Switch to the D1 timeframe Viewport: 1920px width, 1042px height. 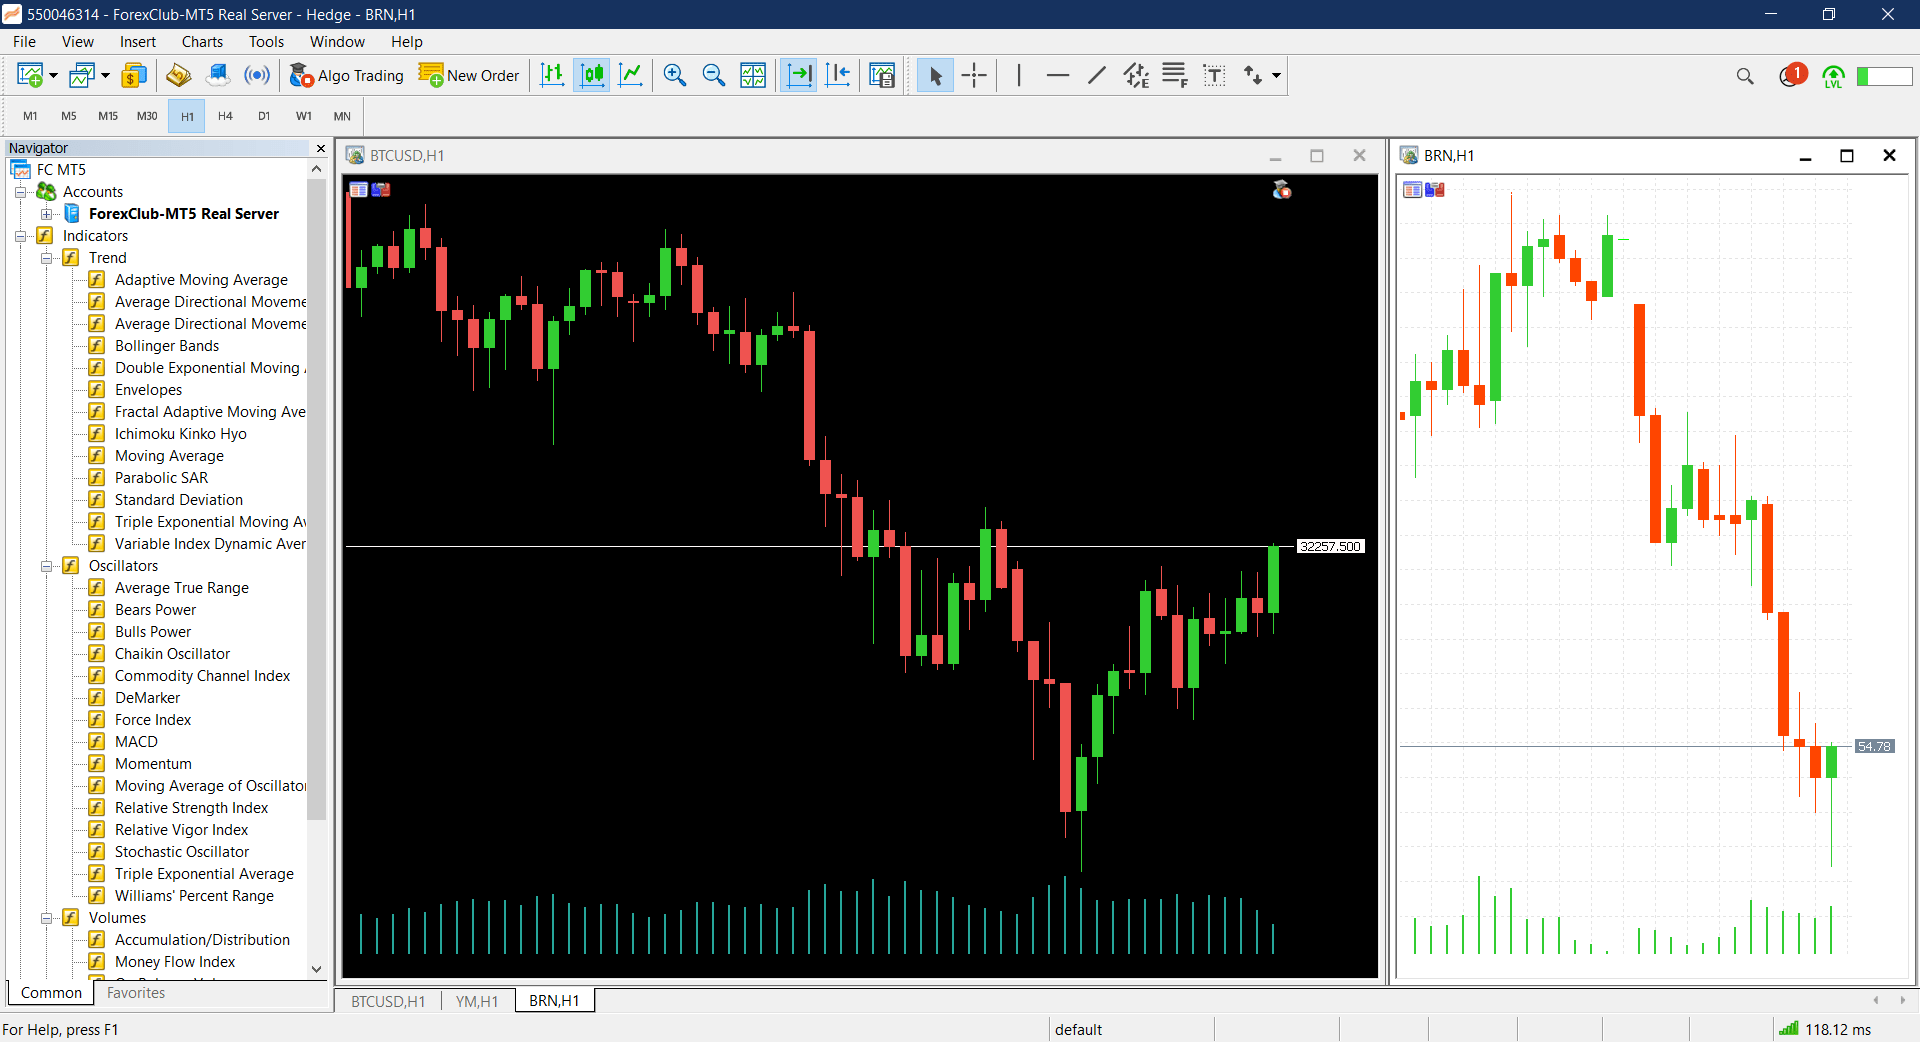pos(264,116)
